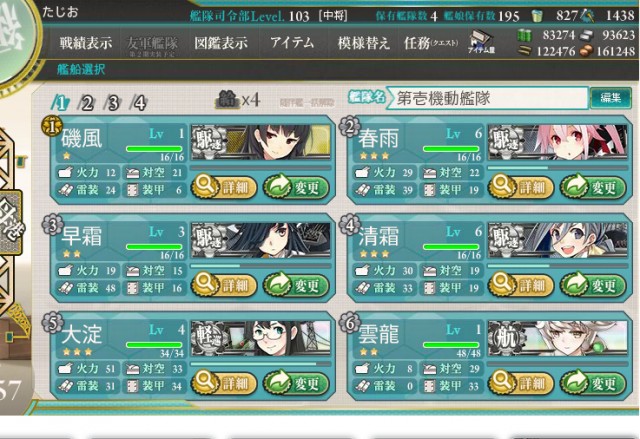
Task: Click 変更 green arrow button for 雲龍
Action: tap(593, 383)
